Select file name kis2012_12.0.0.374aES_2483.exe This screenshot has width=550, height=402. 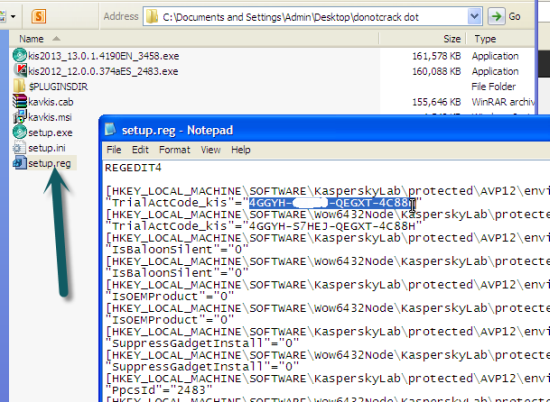103,72
